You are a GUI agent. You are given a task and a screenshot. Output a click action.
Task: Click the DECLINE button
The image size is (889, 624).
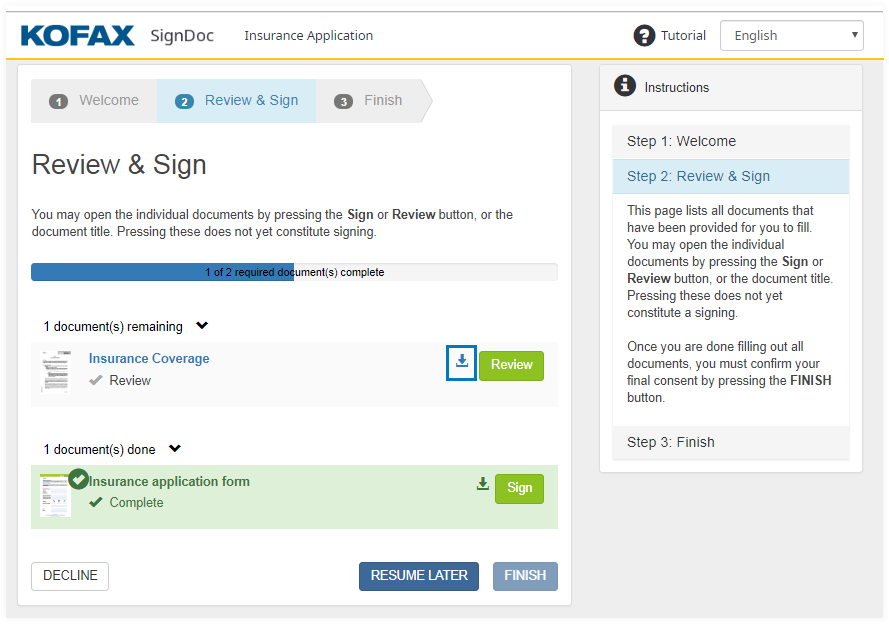pos(70,576)
